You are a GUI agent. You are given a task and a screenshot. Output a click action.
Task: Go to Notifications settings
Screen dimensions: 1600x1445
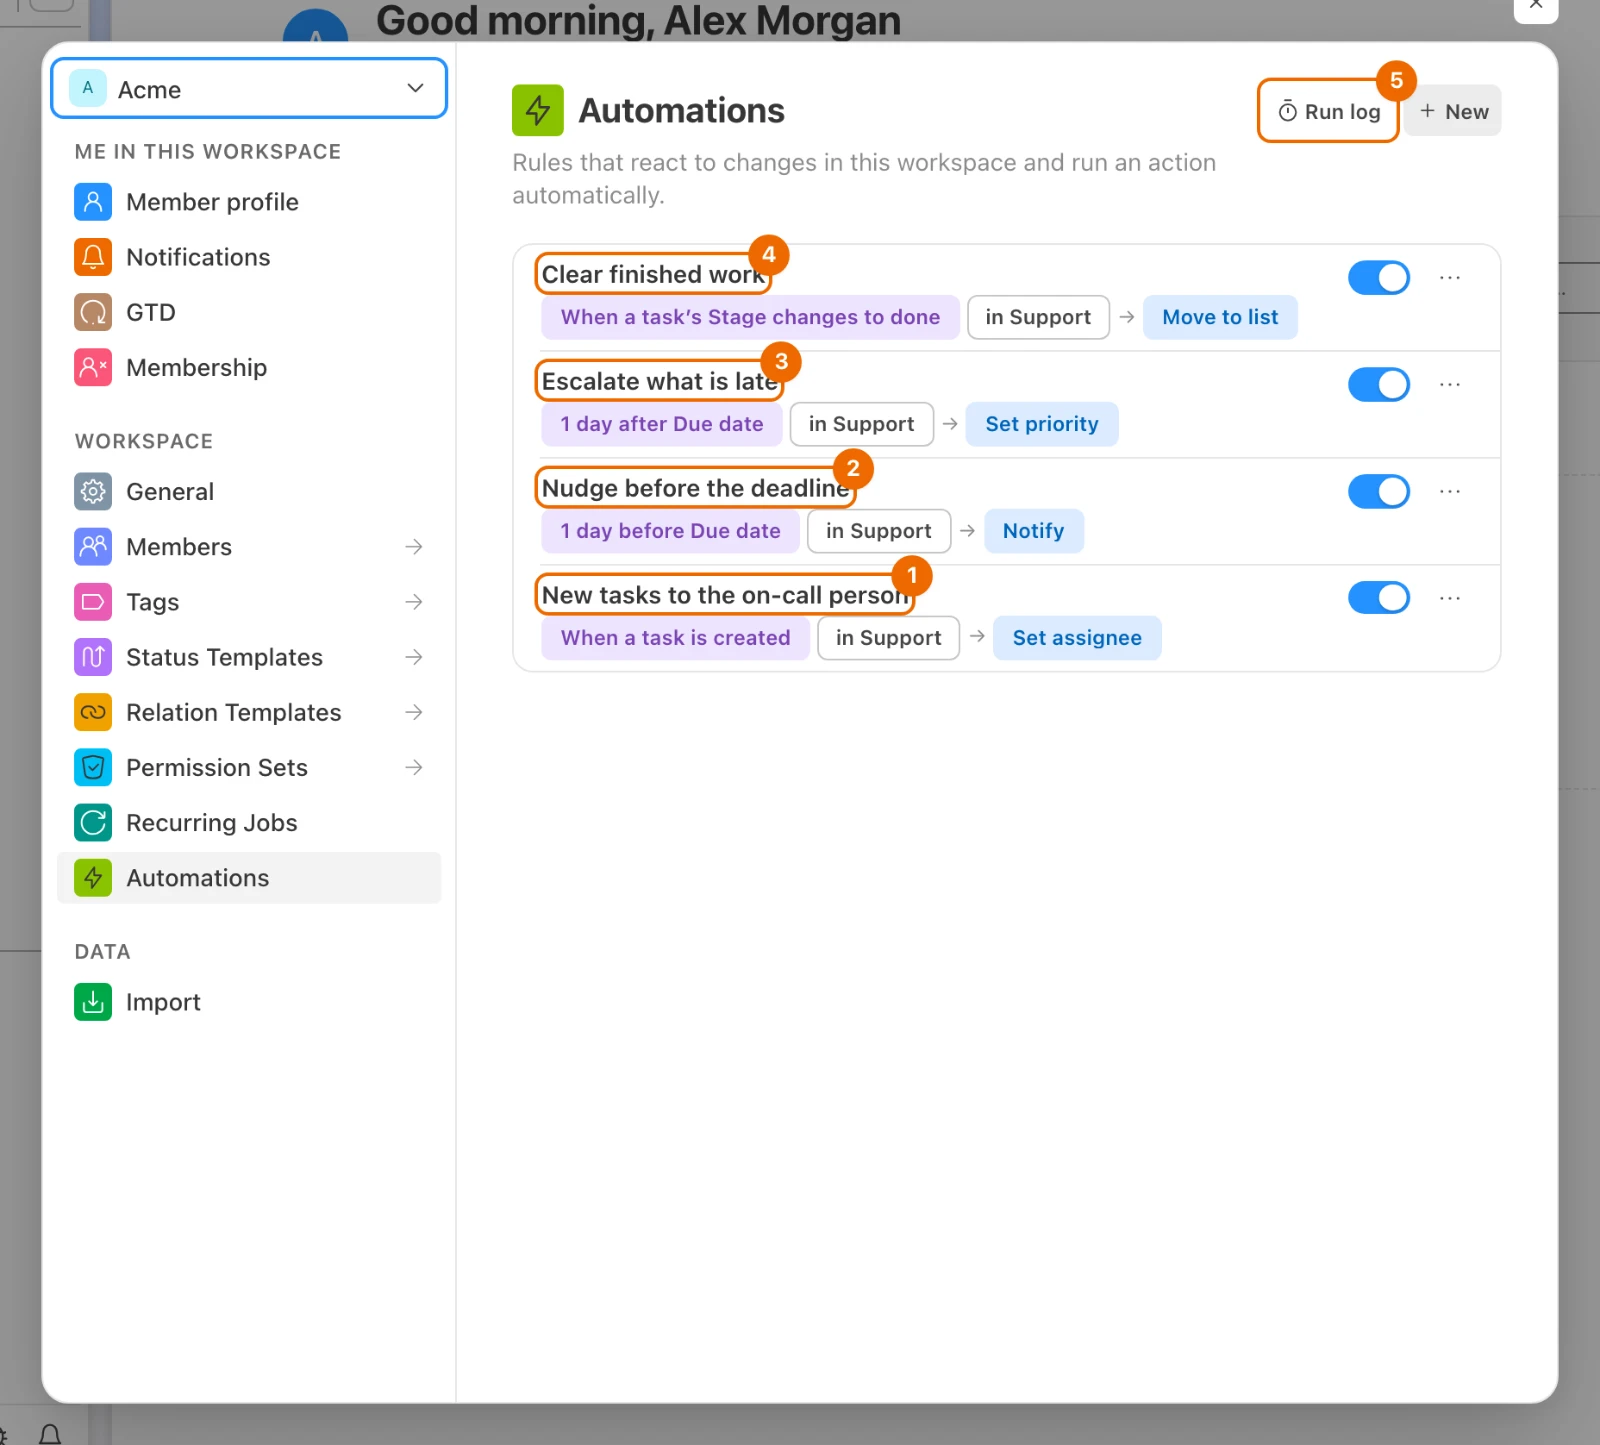click(249, 257)
